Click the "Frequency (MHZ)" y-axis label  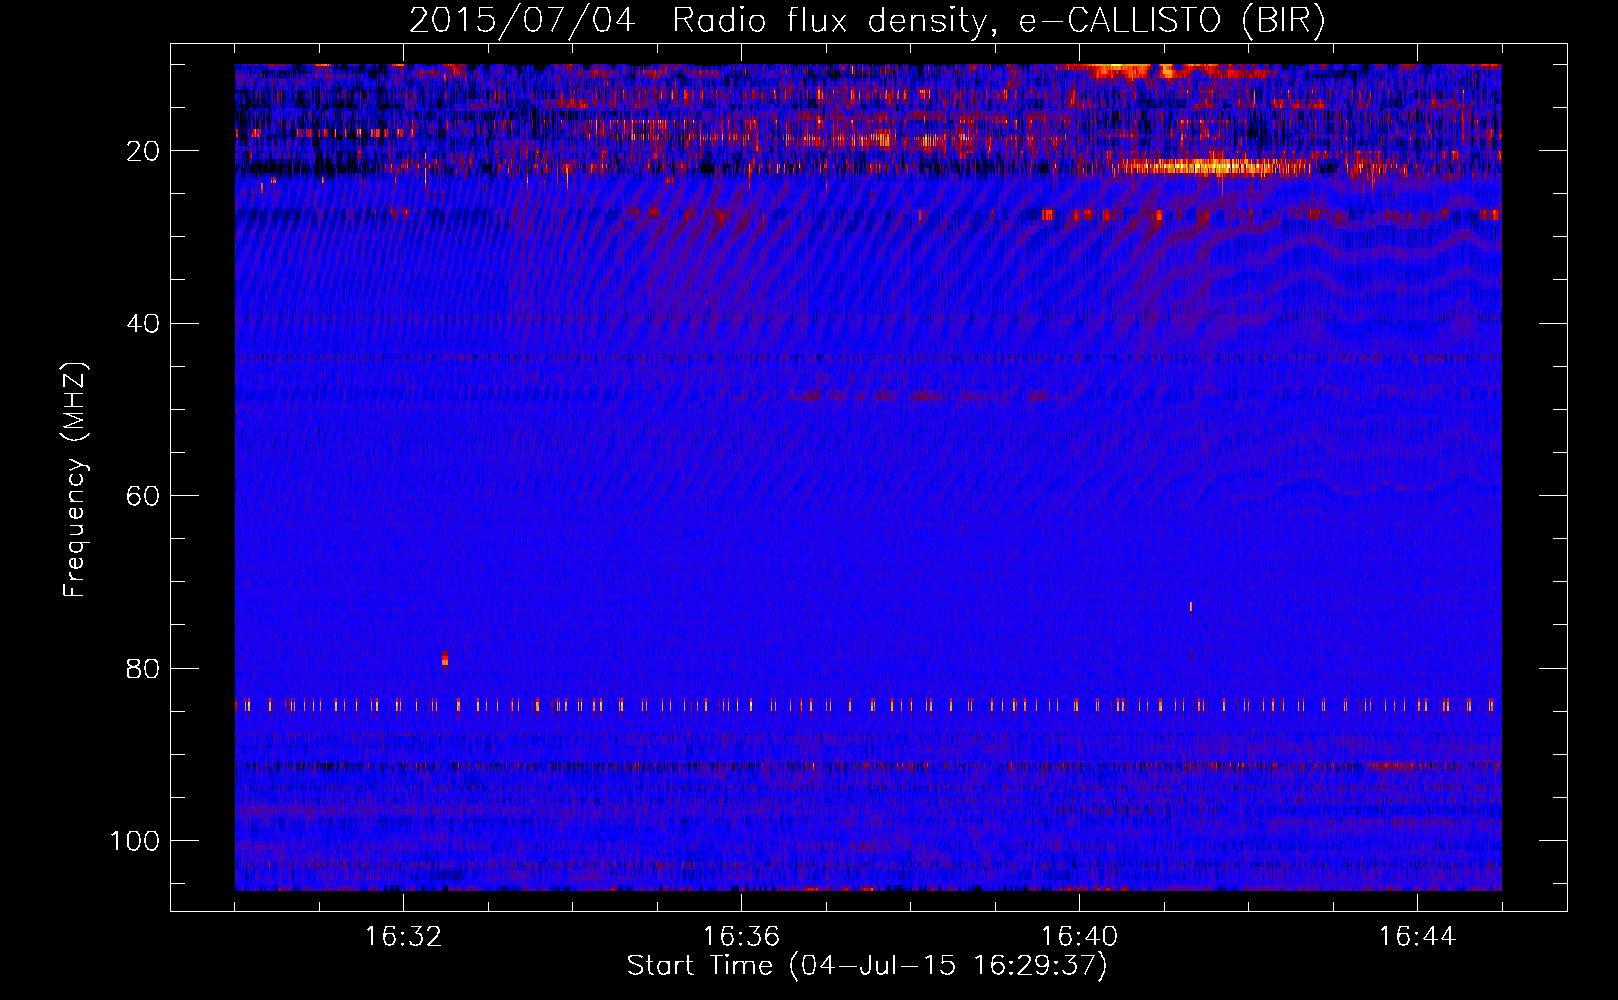pyautogui.click(x=75, y=480)
